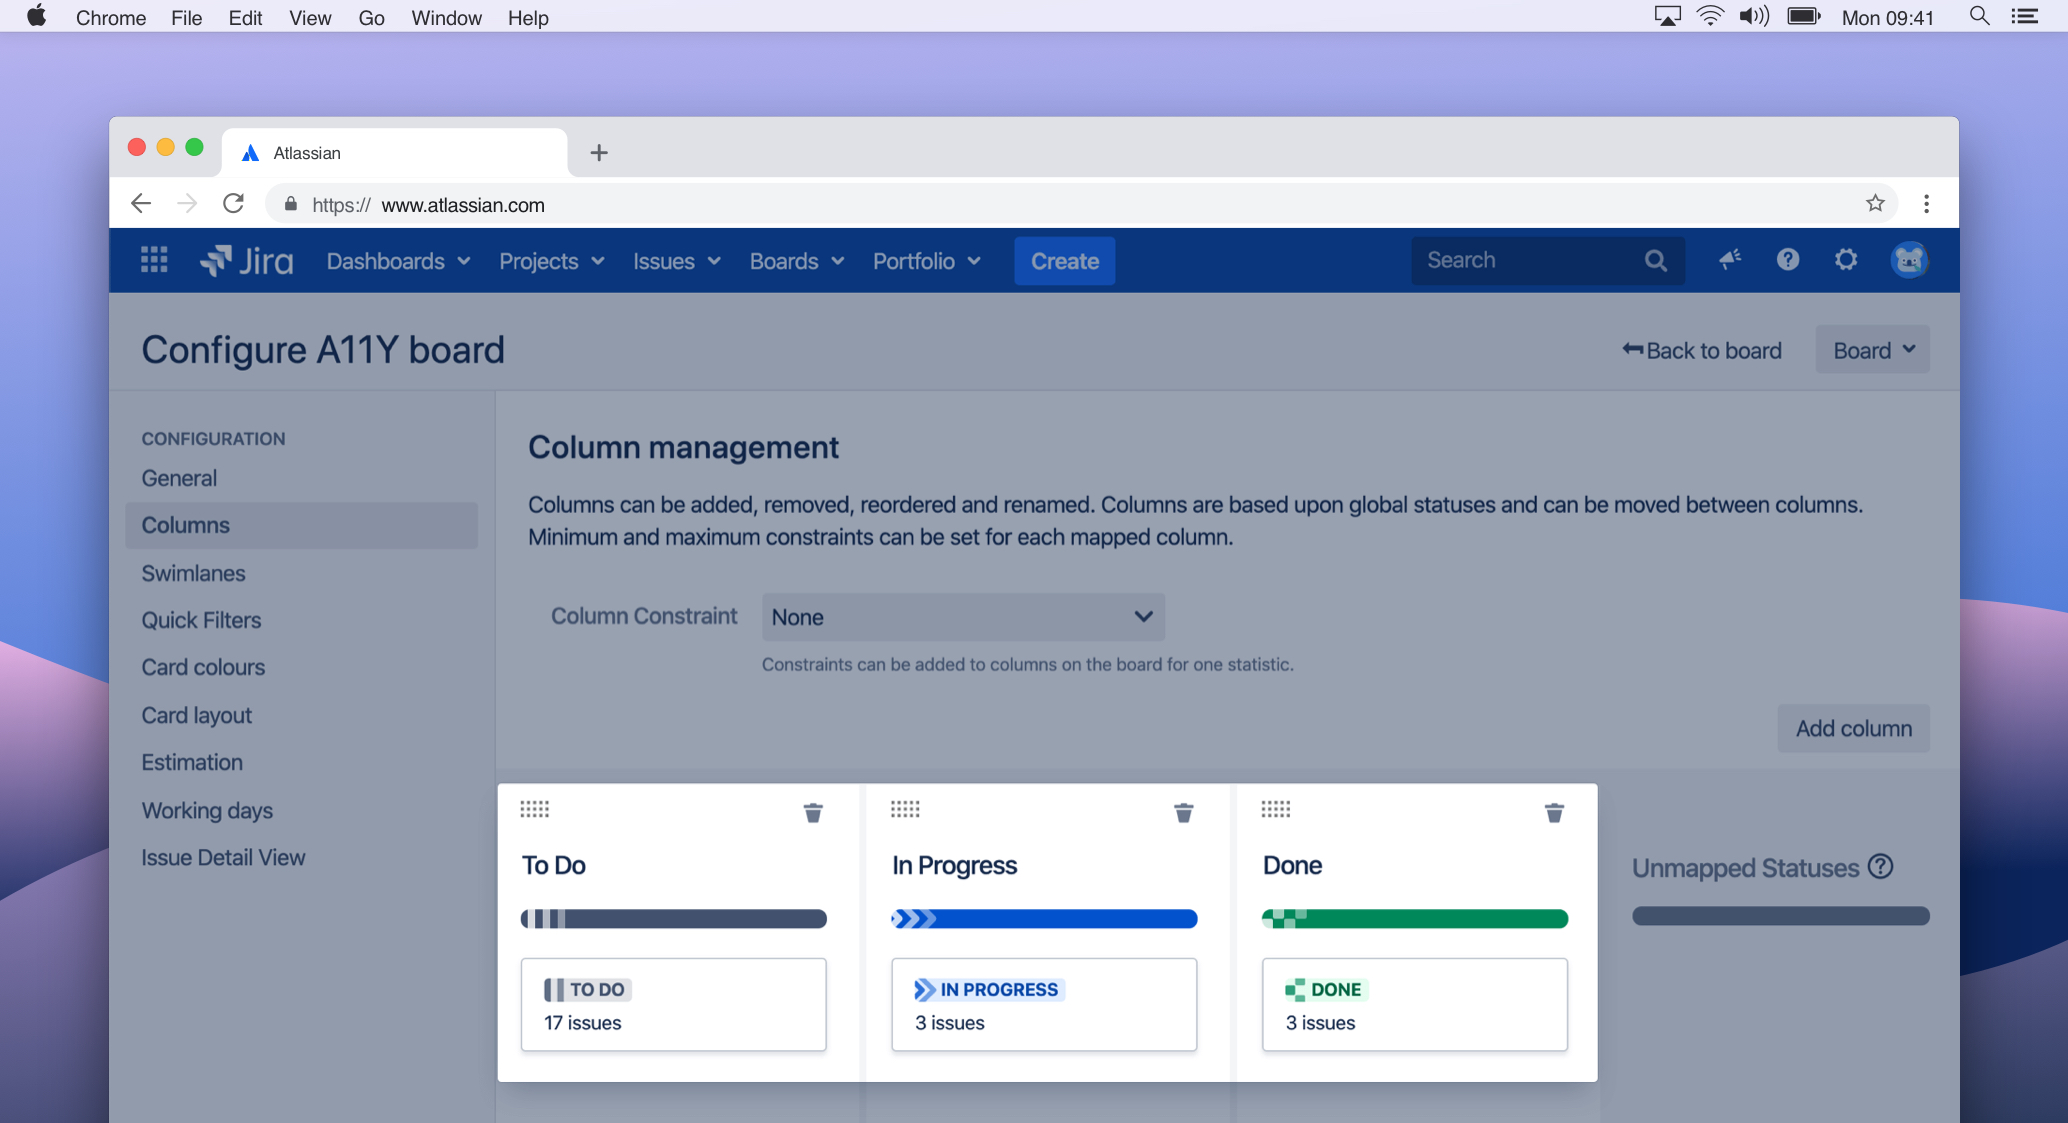Viewport: 2068px width, 1123px height.
Task: Open Card colours settings
Action: pyautogui.click(x=203, y=667)
